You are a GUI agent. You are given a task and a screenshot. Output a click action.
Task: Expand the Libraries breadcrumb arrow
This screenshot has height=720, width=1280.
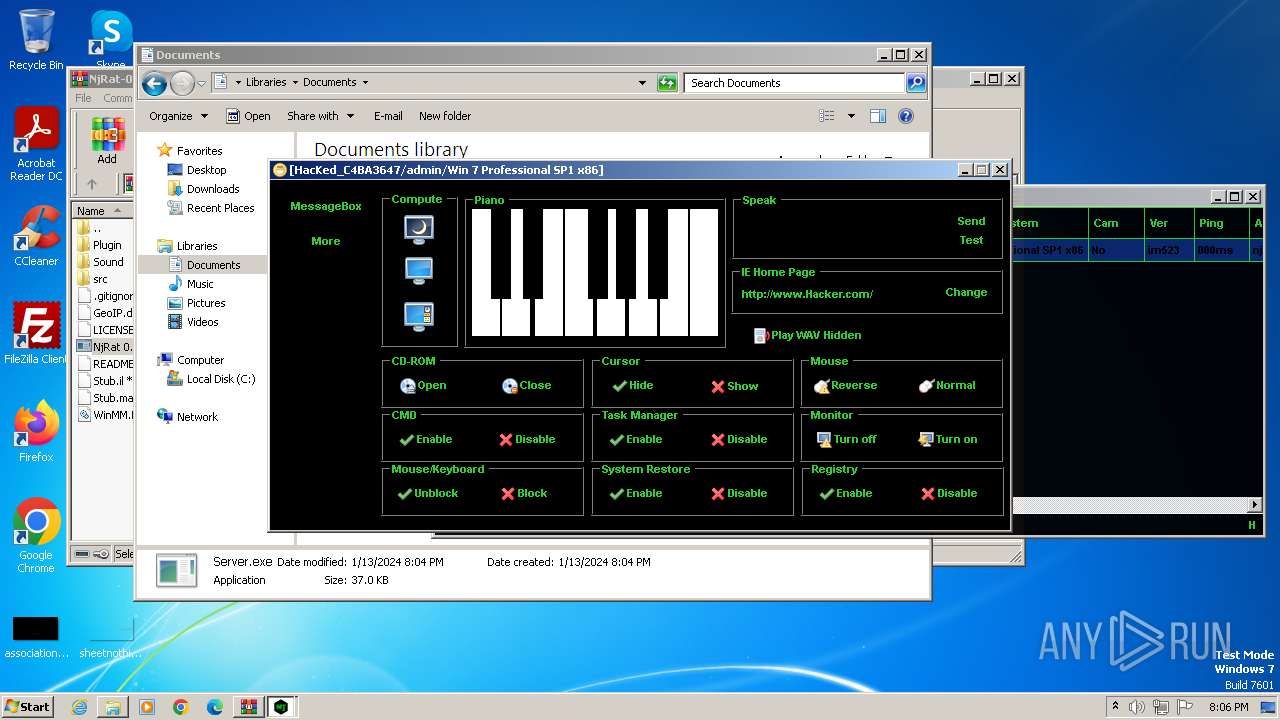pos(294,83)
